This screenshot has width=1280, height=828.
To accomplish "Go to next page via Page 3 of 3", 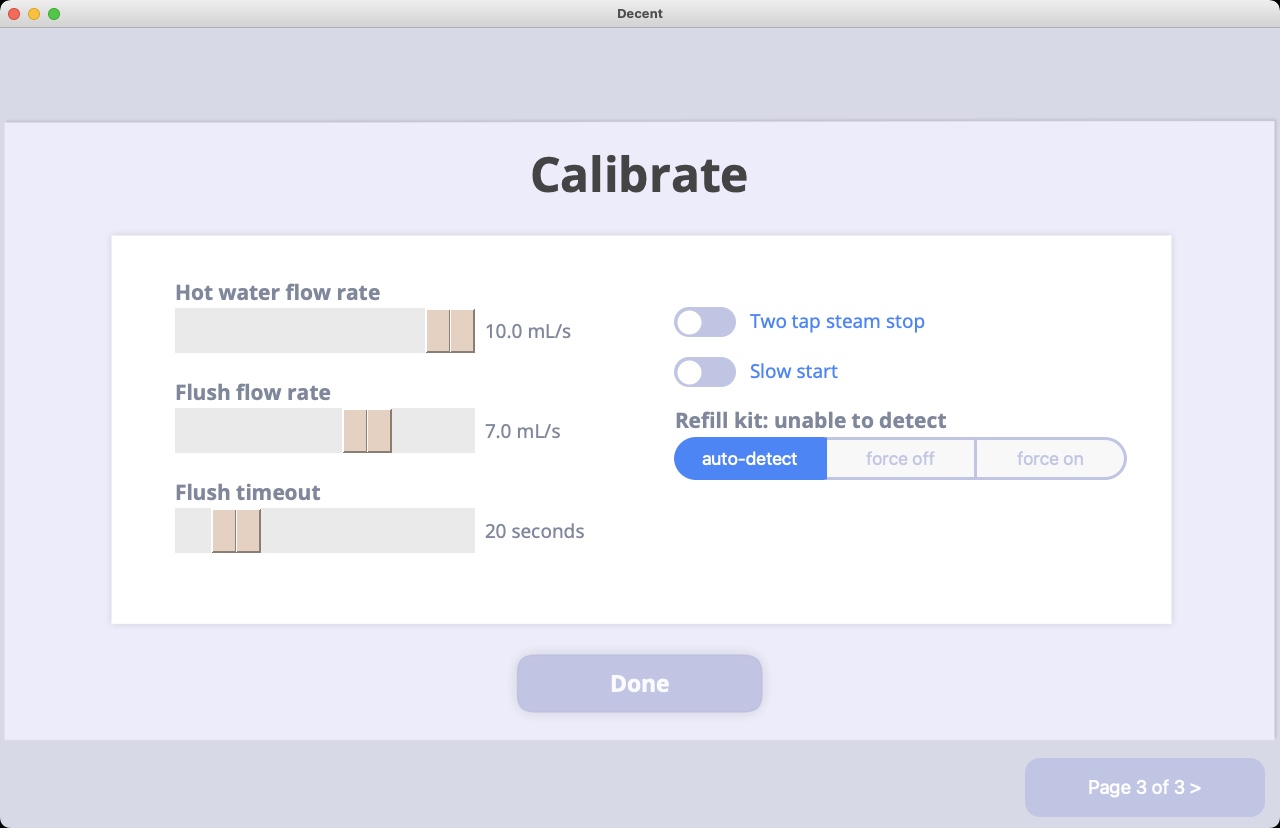I will 1145,787.
